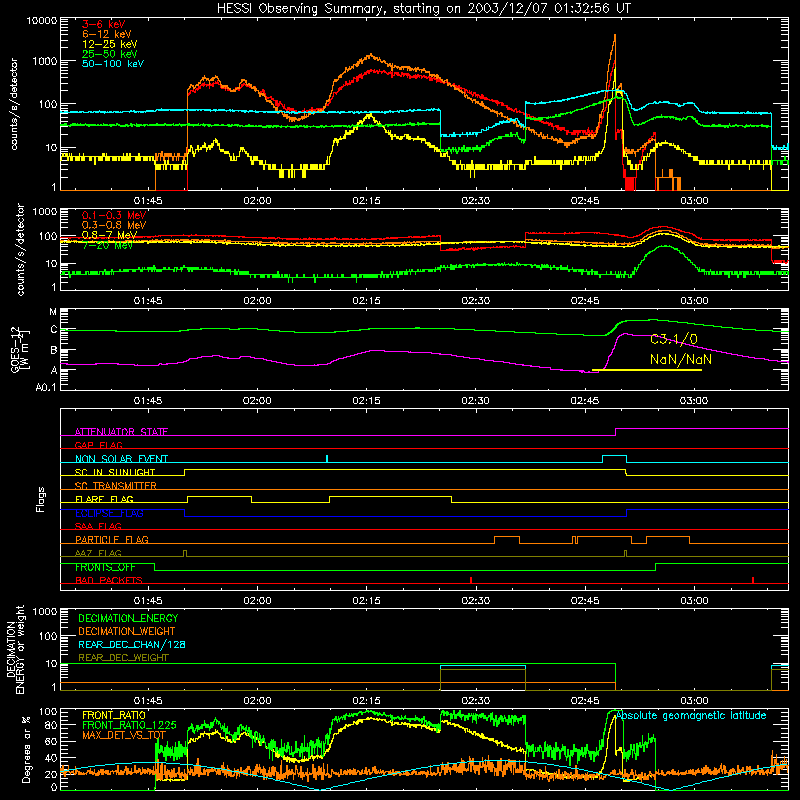Select the SC_TRANSMITTER flag label

(116, 485)
